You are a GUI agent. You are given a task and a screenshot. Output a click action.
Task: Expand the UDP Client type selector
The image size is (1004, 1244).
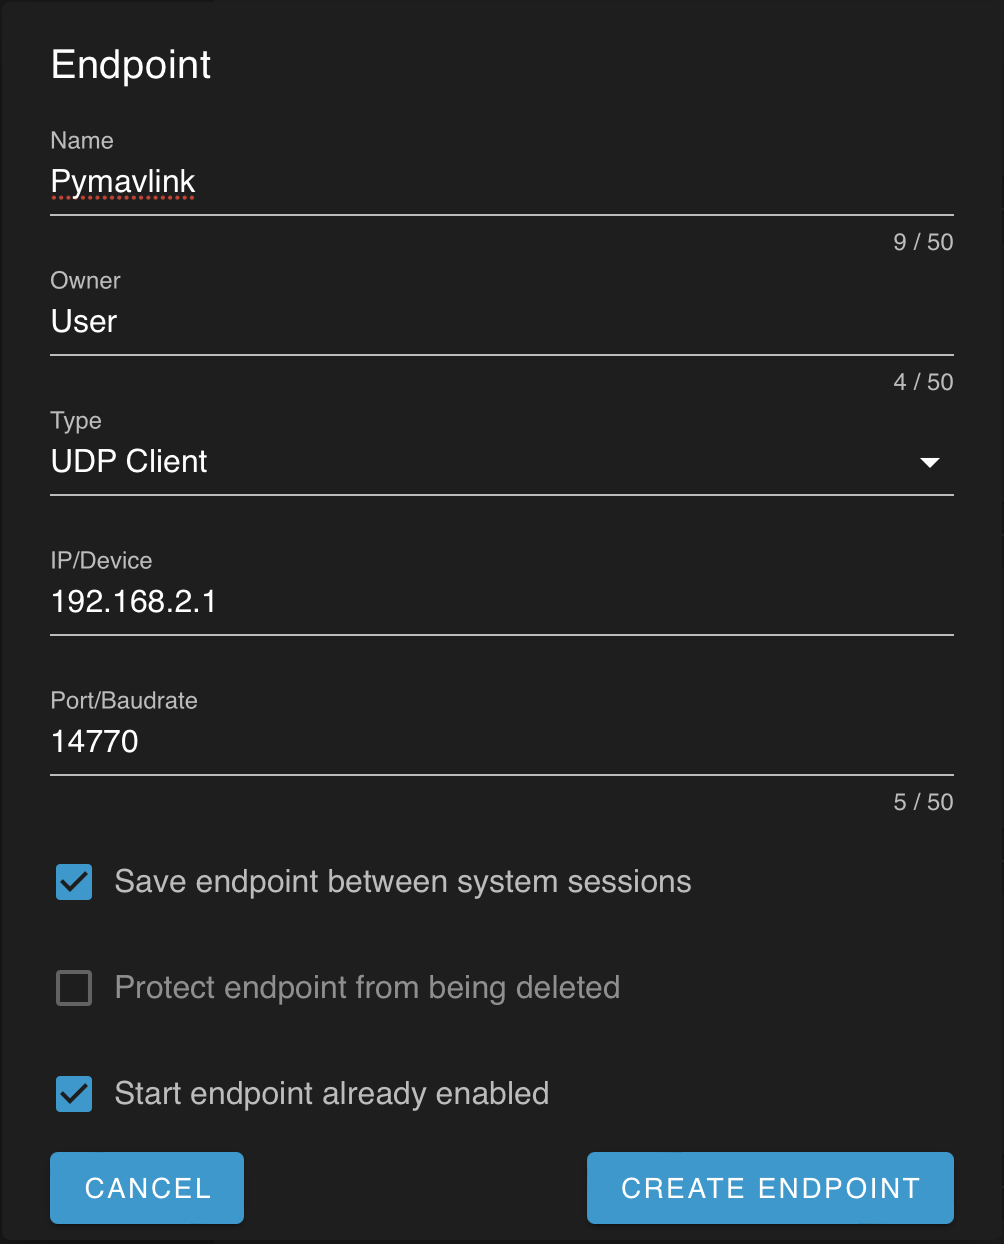930,462
